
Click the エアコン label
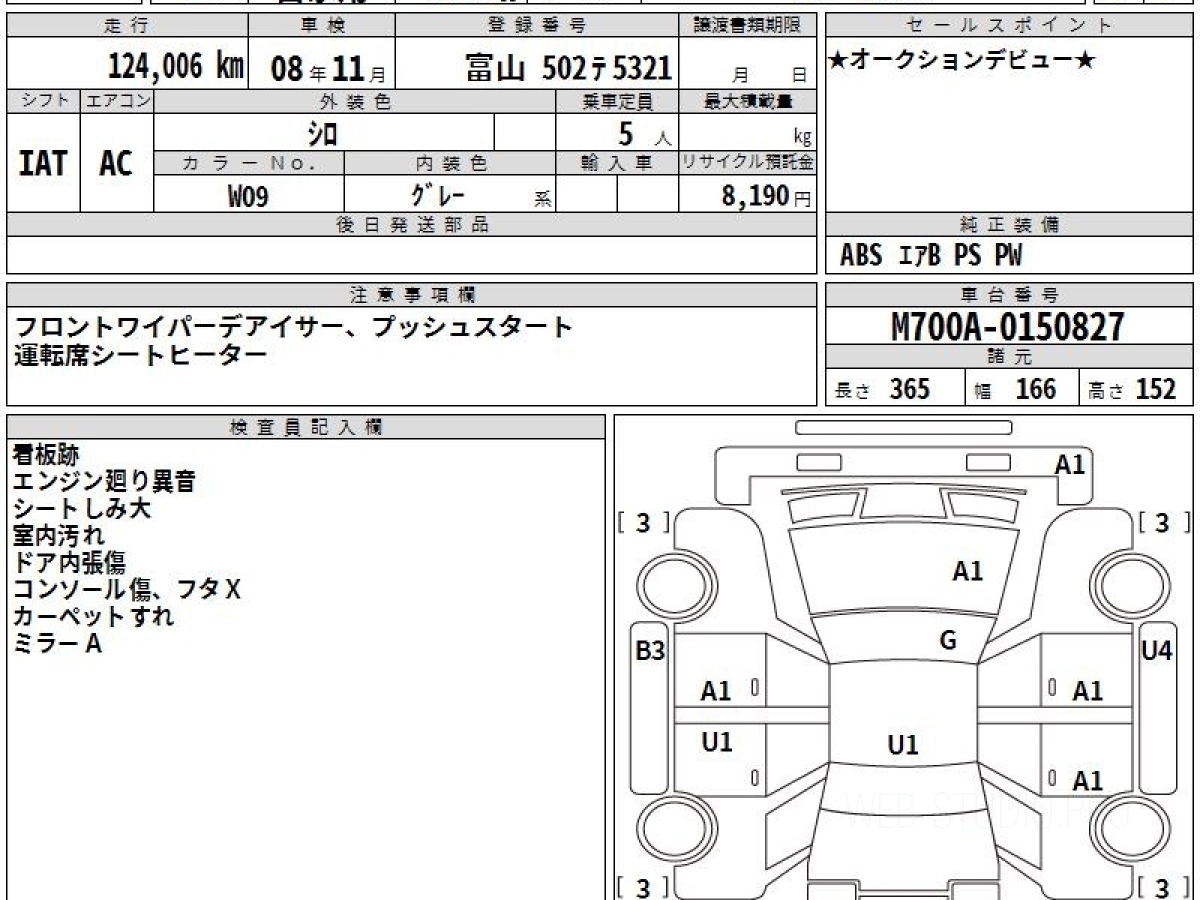(x=117, y=101)
